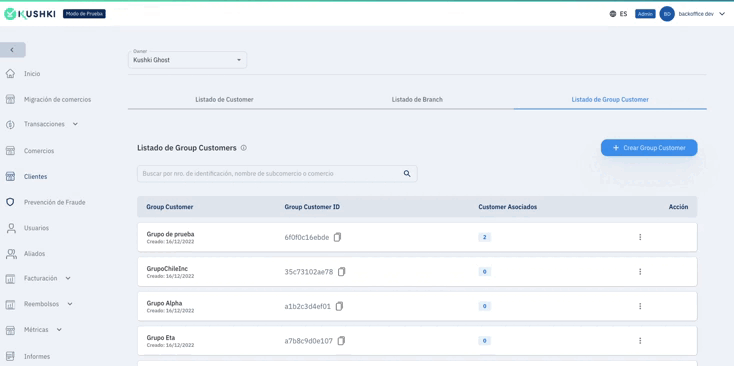
Task: Click the Customer Asociados column header
Action: (x=507, y=207)
